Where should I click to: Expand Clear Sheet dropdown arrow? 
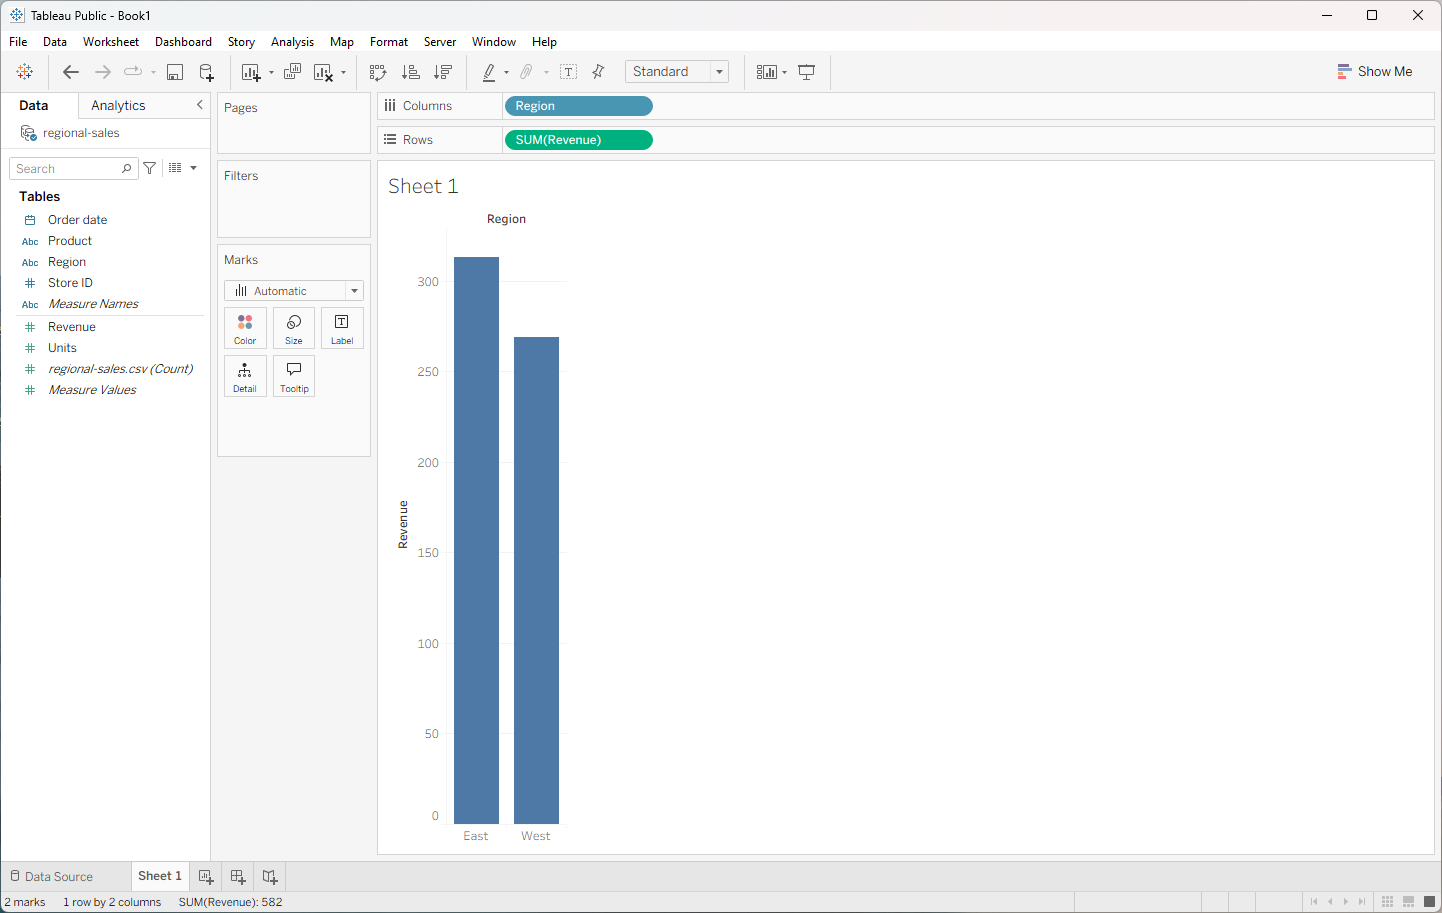pos(344,72)
